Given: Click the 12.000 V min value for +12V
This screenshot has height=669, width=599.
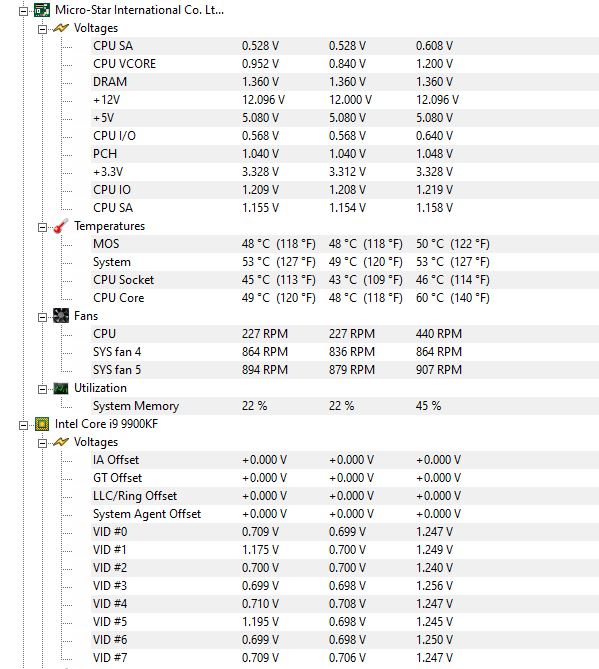Looking at the screenshot, I should tap(350, 100).
